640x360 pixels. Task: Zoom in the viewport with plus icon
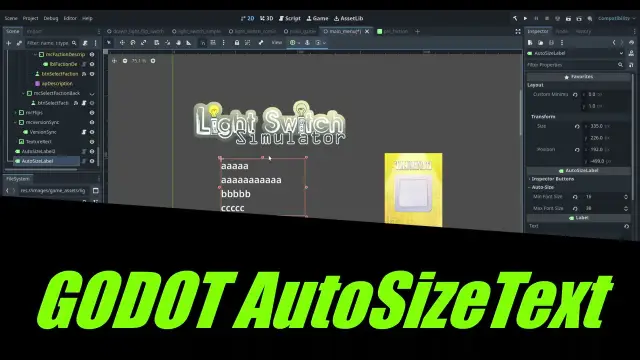pyautogui.click(x=153, y=61)
